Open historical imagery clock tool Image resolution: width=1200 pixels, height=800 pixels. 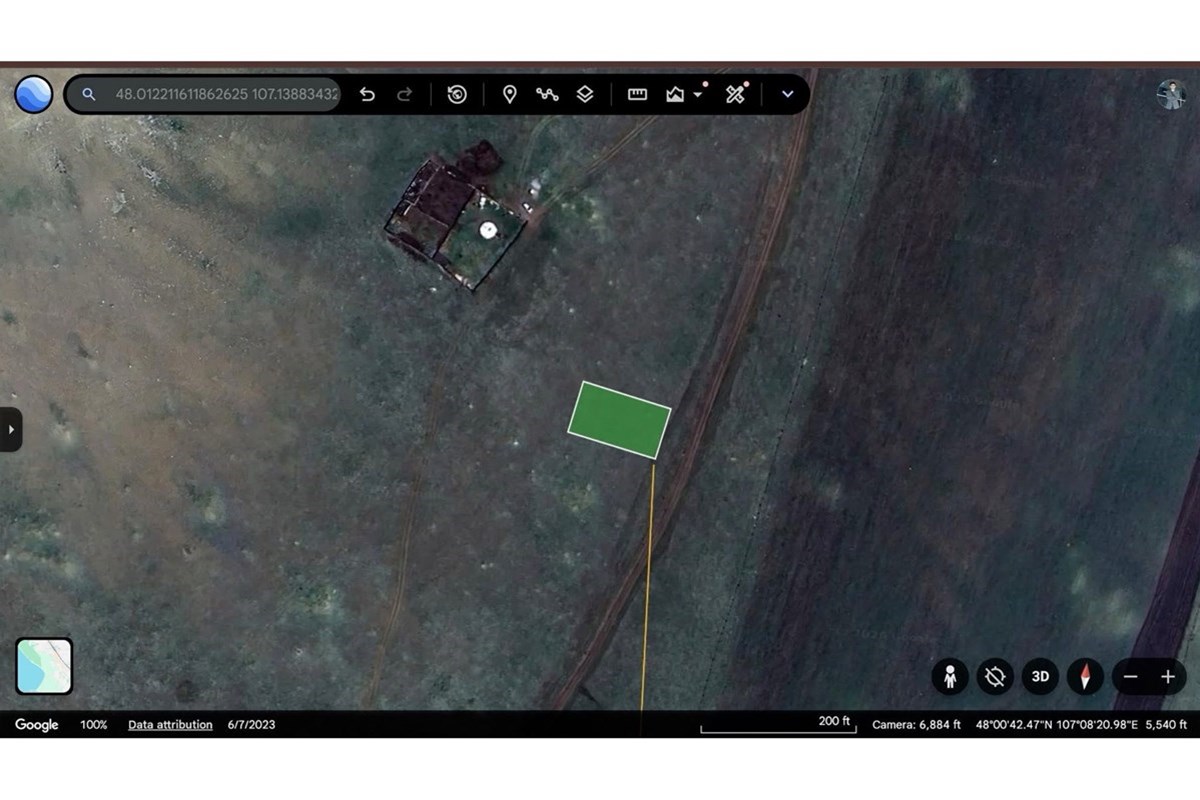457,94
